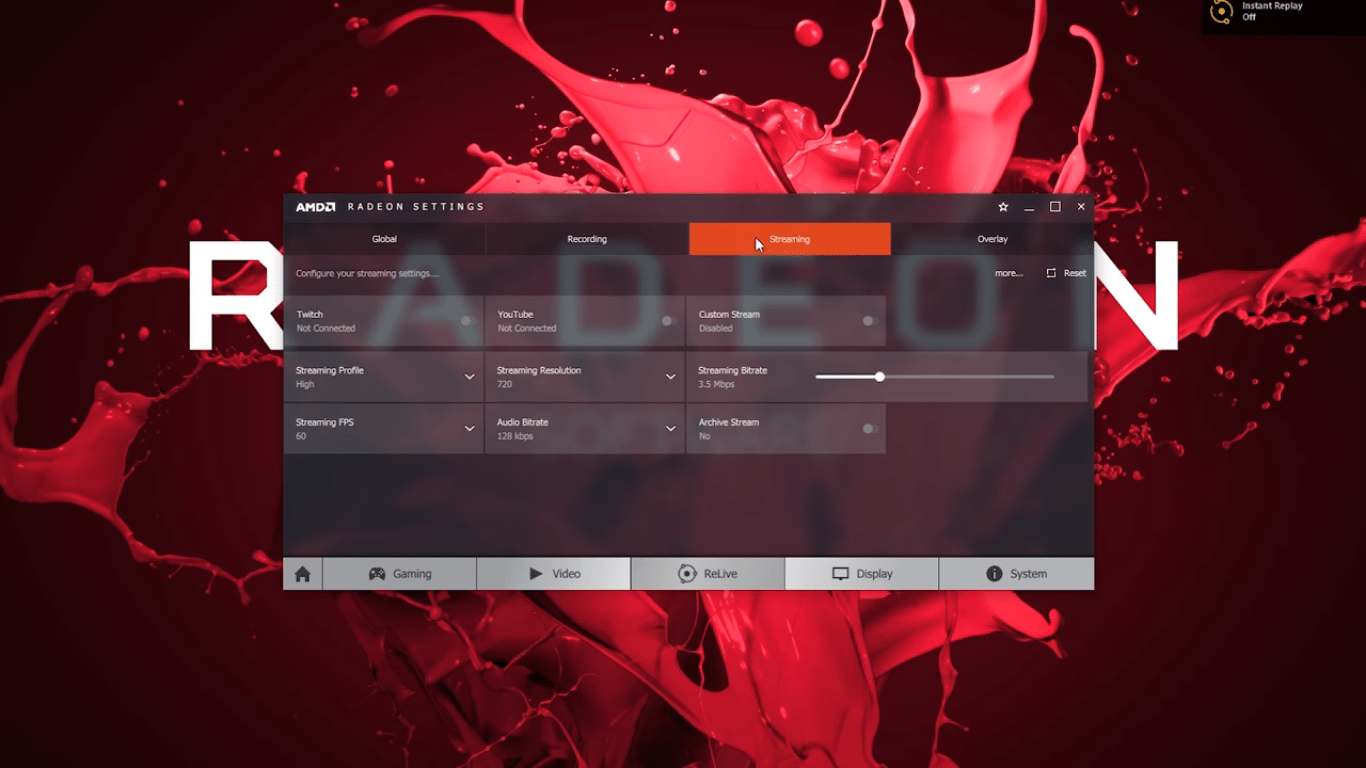Viewport: 1366px width, 768px height.
Task: Close the Radeon Settings window
Action: [1081, 207]
